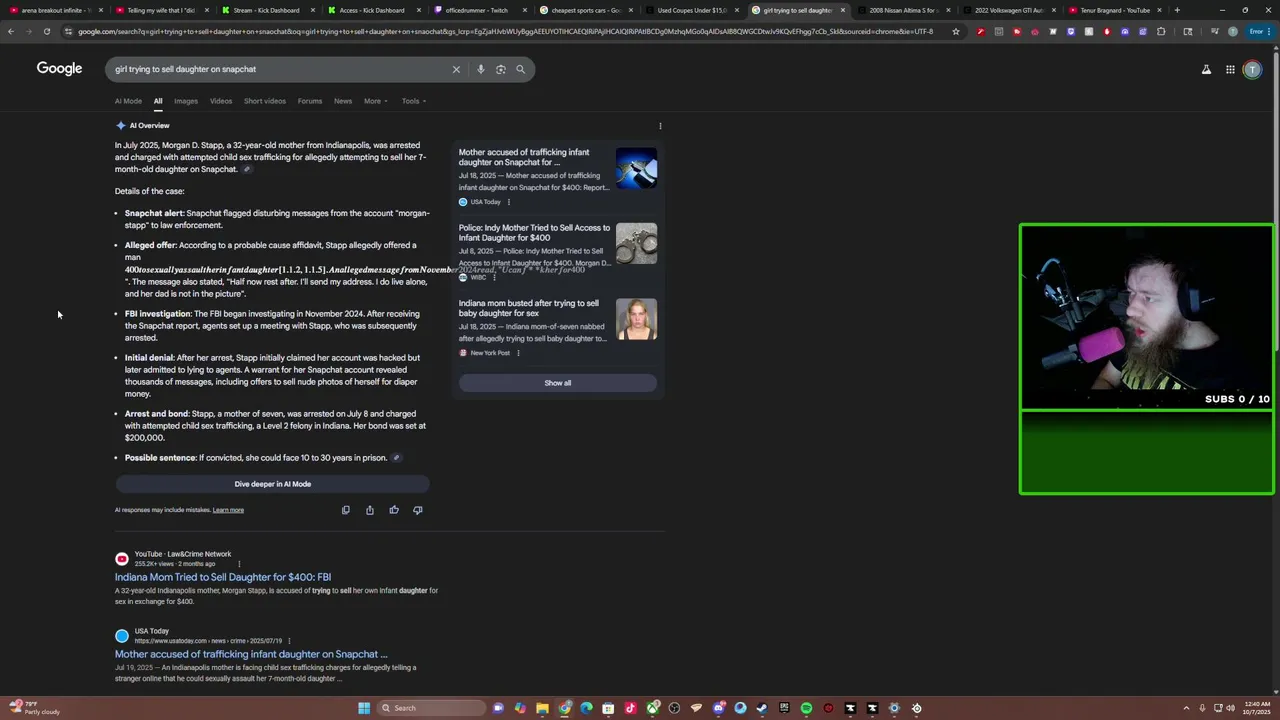Go to the Google homepage logo
This screenshot has height=720, width=1280.
pos(59,69)
